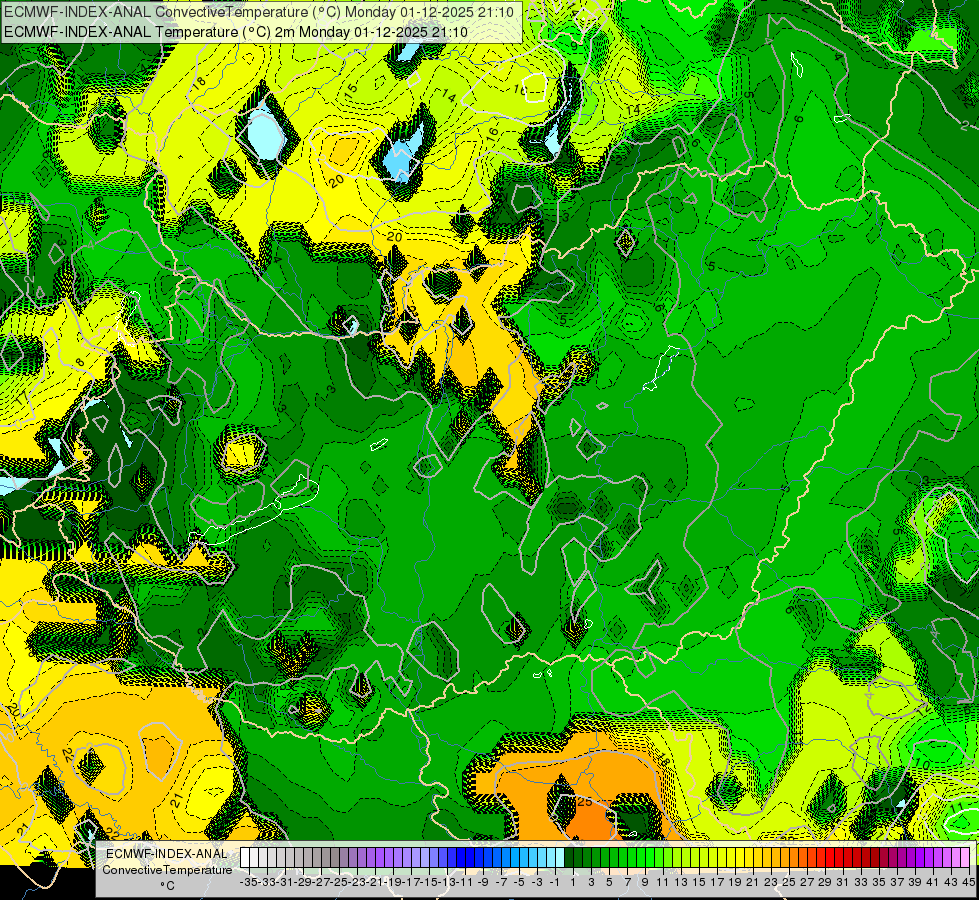Pick the white swatch above the -35 legend label
The height and width of the screenshot is (900, 979).
pos(245,857)
